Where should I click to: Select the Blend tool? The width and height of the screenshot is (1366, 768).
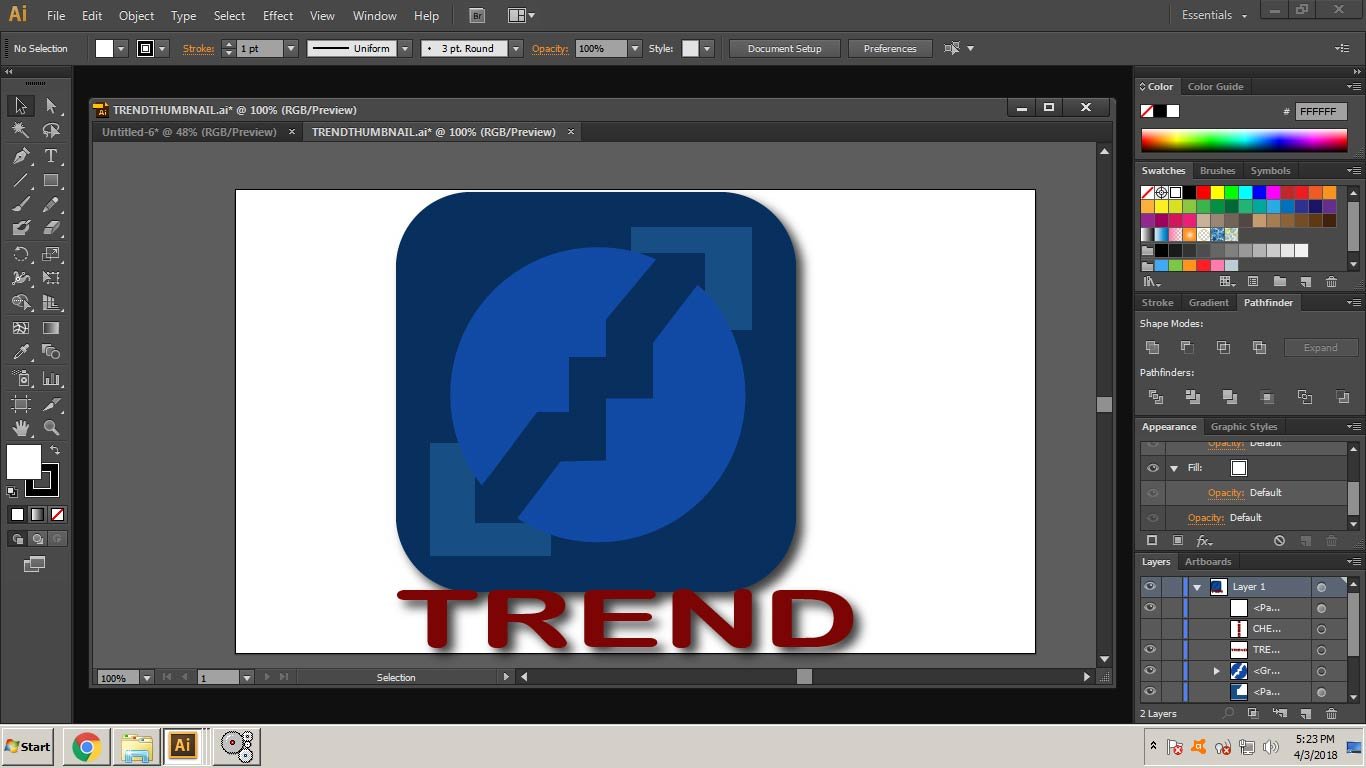click(x=51, y=352)
